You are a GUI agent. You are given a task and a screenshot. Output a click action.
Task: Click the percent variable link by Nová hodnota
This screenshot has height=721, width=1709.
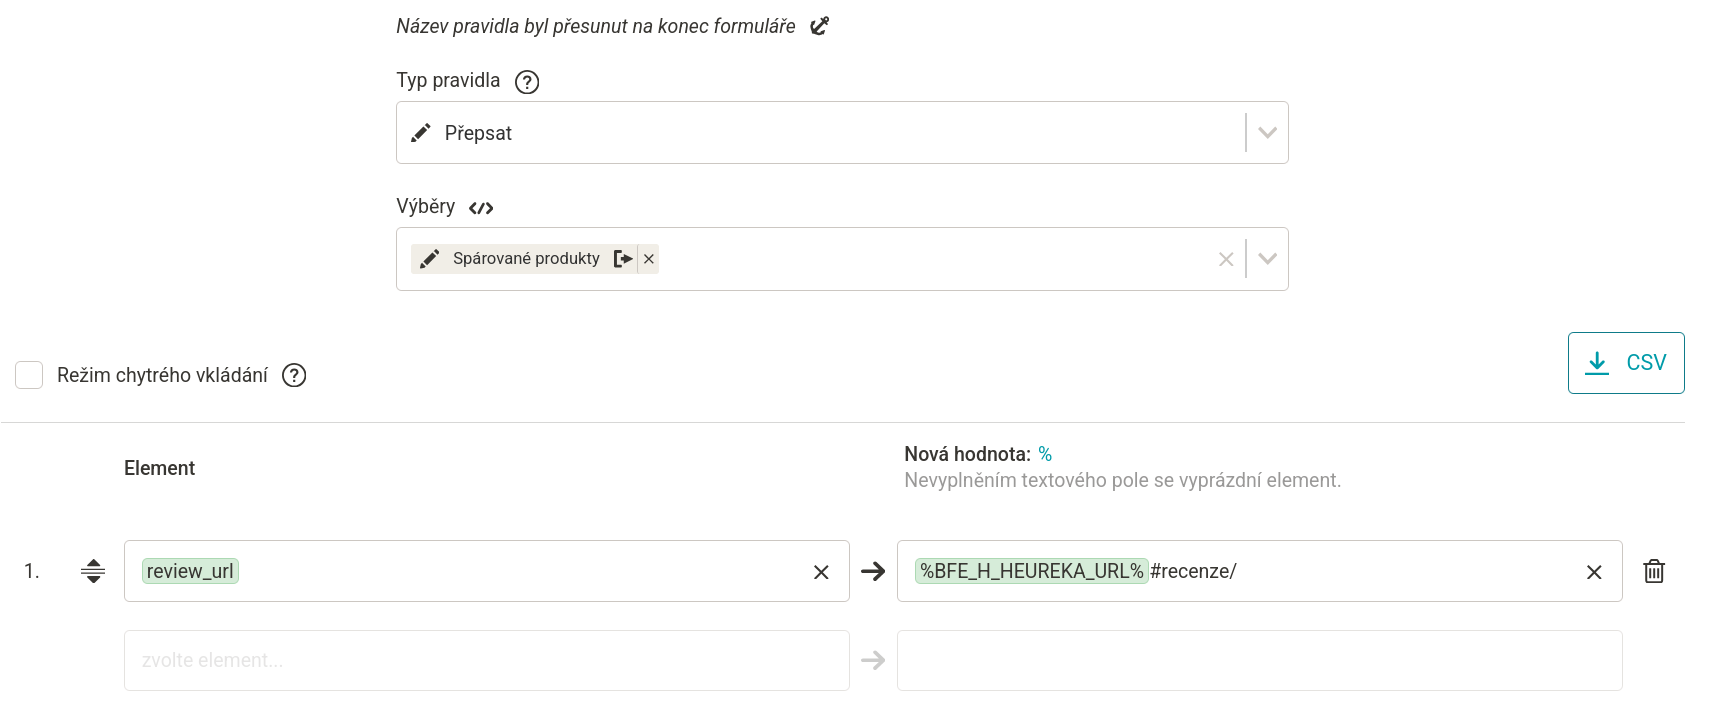tap(1045, 454)
